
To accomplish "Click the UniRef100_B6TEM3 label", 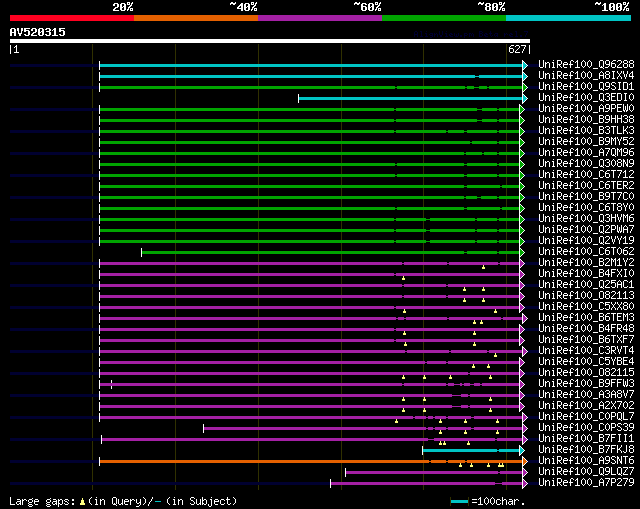I will tap(586, 318).
